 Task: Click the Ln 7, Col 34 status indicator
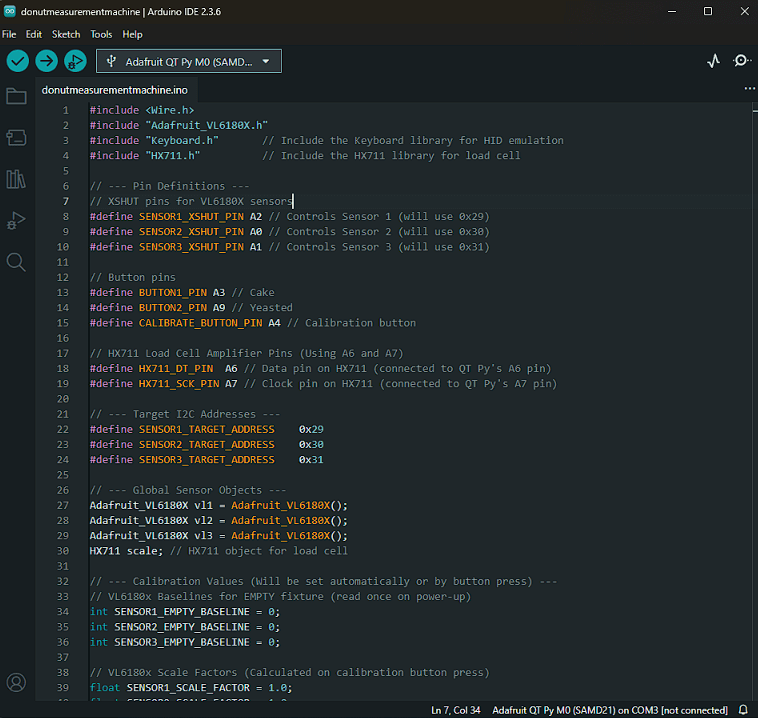(455, 710)
